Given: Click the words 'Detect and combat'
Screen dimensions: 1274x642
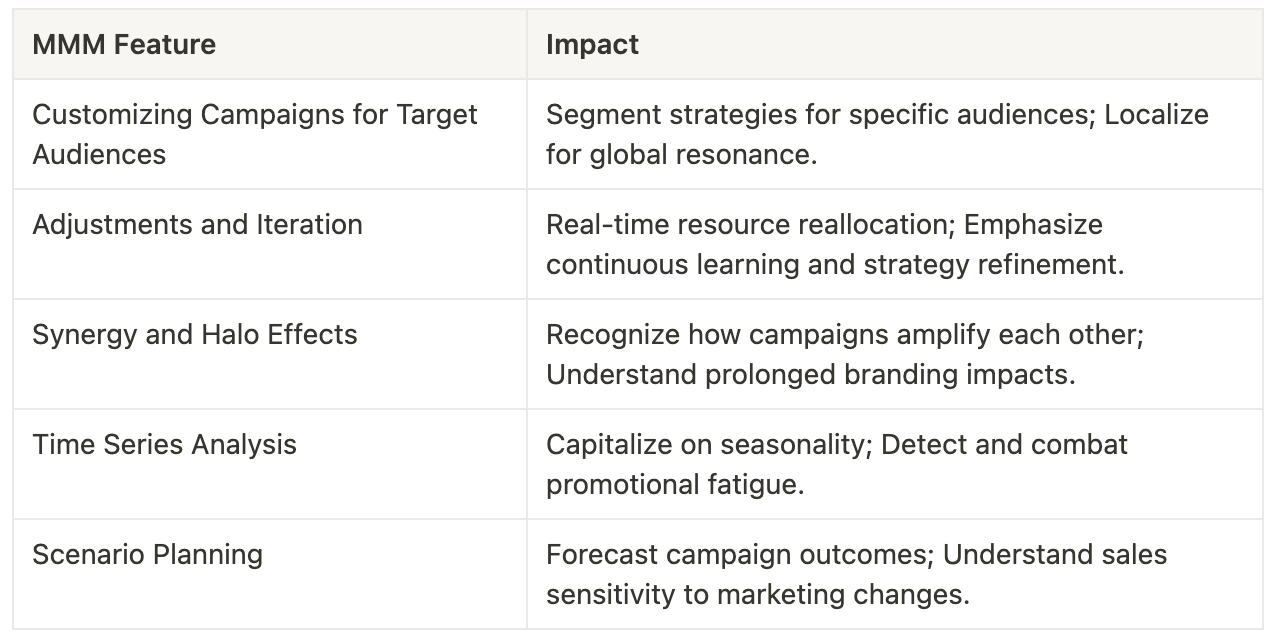Looking at the screenshot, I should 1005,444.
